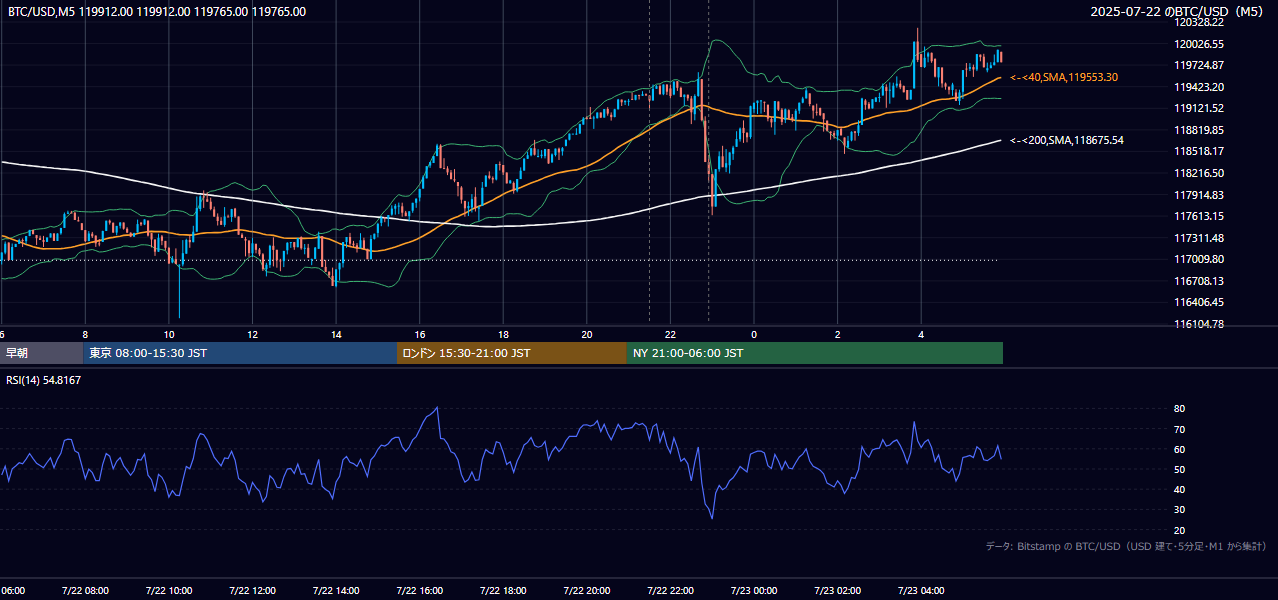Click the 東京 08:00-15:30 JST session band
The height and width of the screenshot is (600, 1278).
241,353
